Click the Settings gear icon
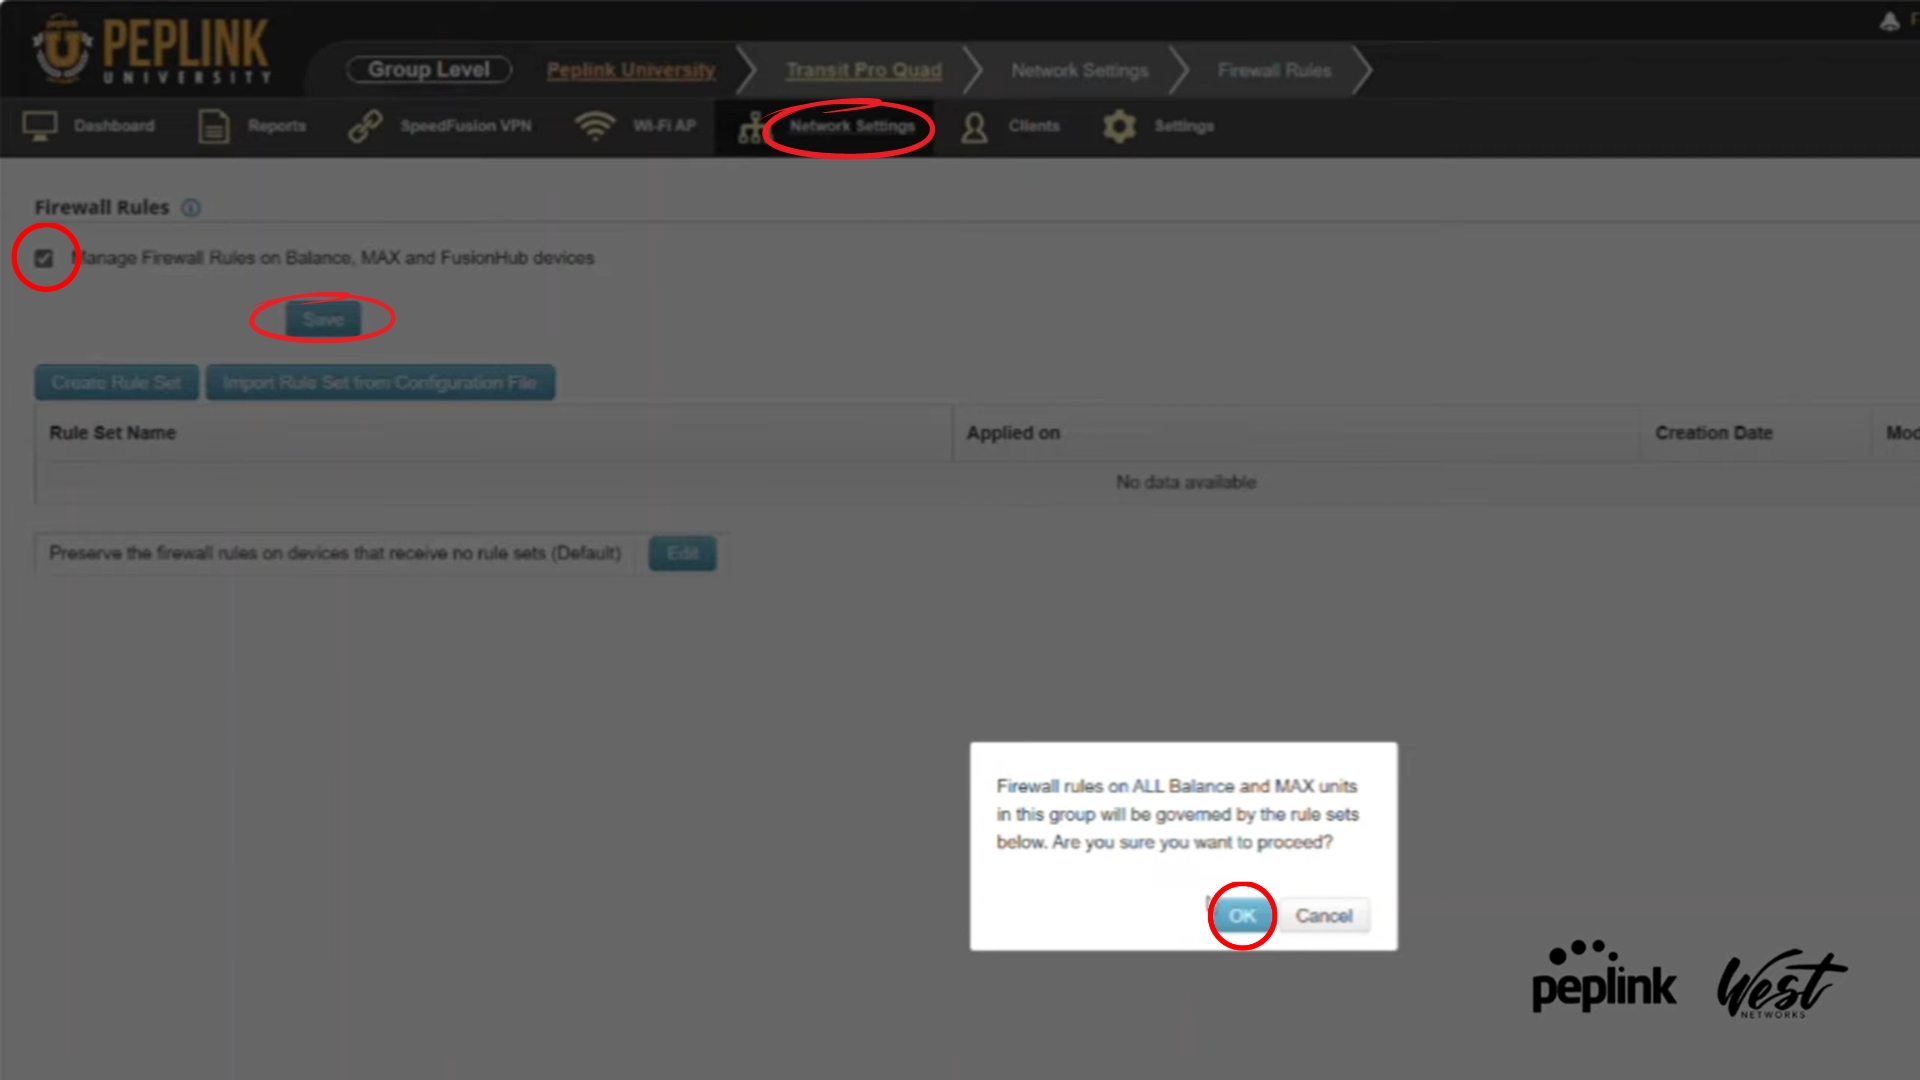This screenshot has width=1920, height=1080. click(x=1119, y=126)
